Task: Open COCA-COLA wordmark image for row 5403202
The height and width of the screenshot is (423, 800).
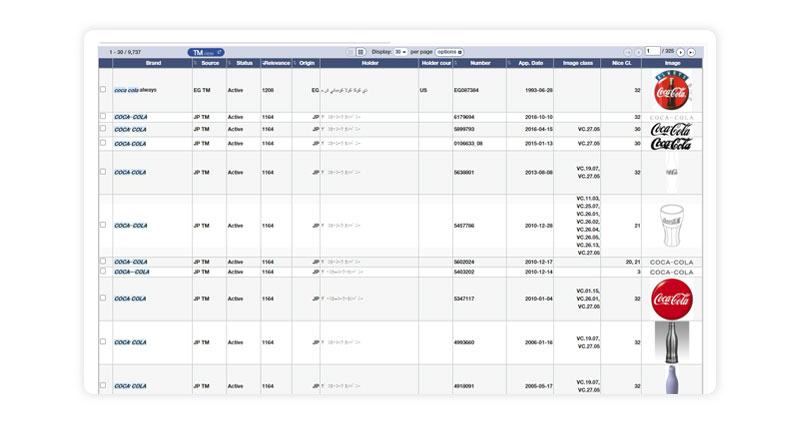Action: click(671, 272)
